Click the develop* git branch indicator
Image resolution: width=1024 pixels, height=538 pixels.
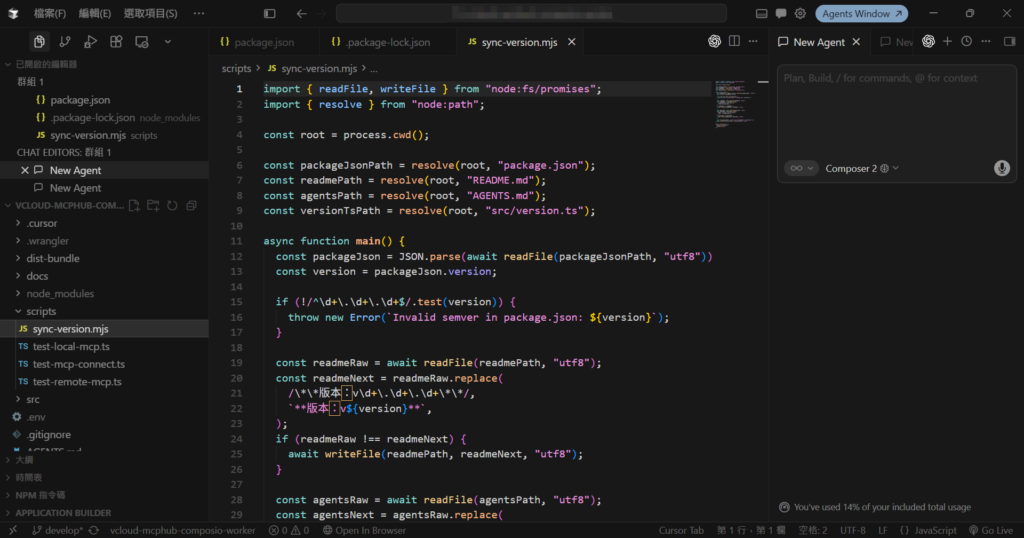tap(58, 530)
